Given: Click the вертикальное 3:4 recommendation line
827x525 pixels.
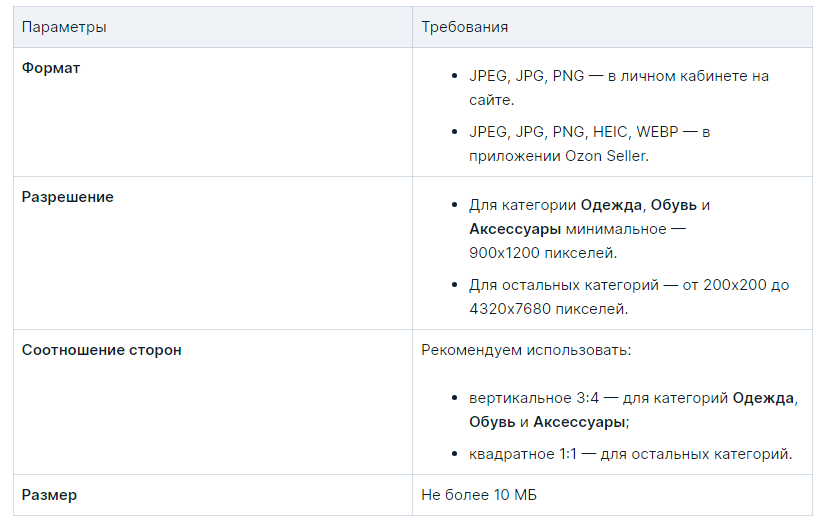Looking at the screenshot, I should [x=633, y=398].
